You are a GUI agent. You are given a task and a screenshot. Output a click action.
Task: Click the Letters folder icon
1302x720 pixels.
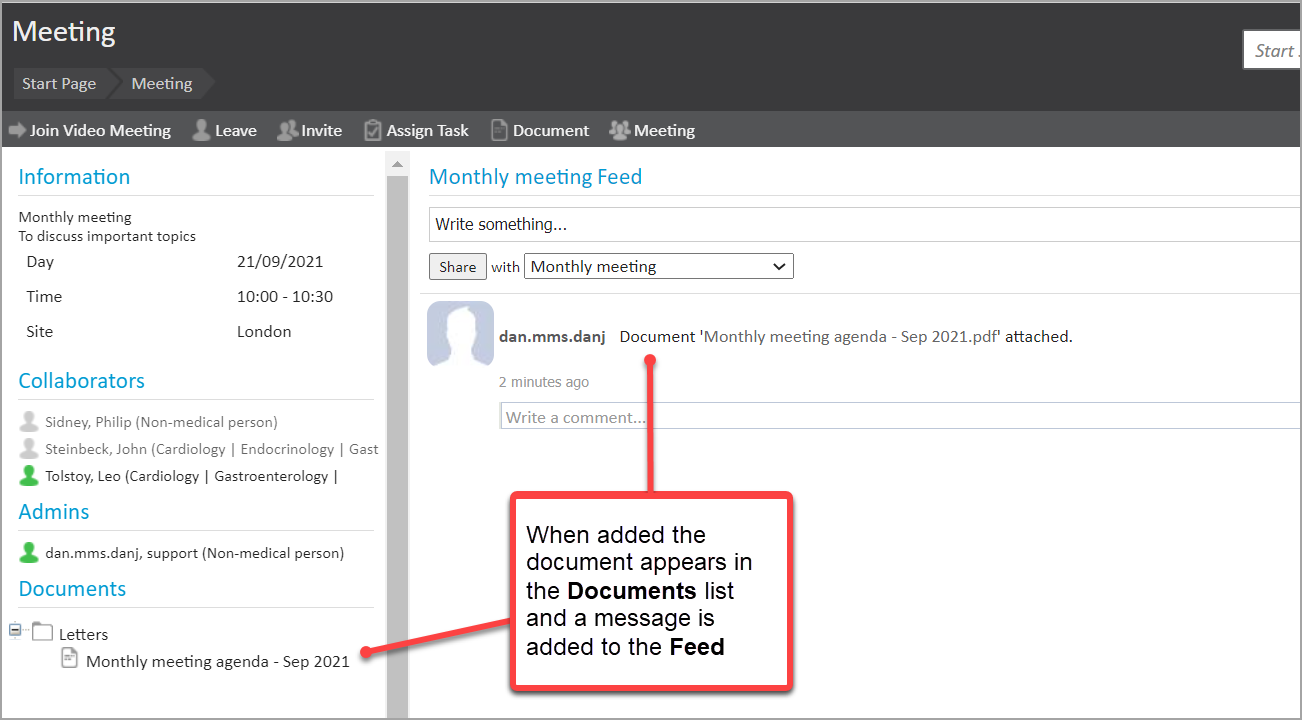[x=42, y=632]
